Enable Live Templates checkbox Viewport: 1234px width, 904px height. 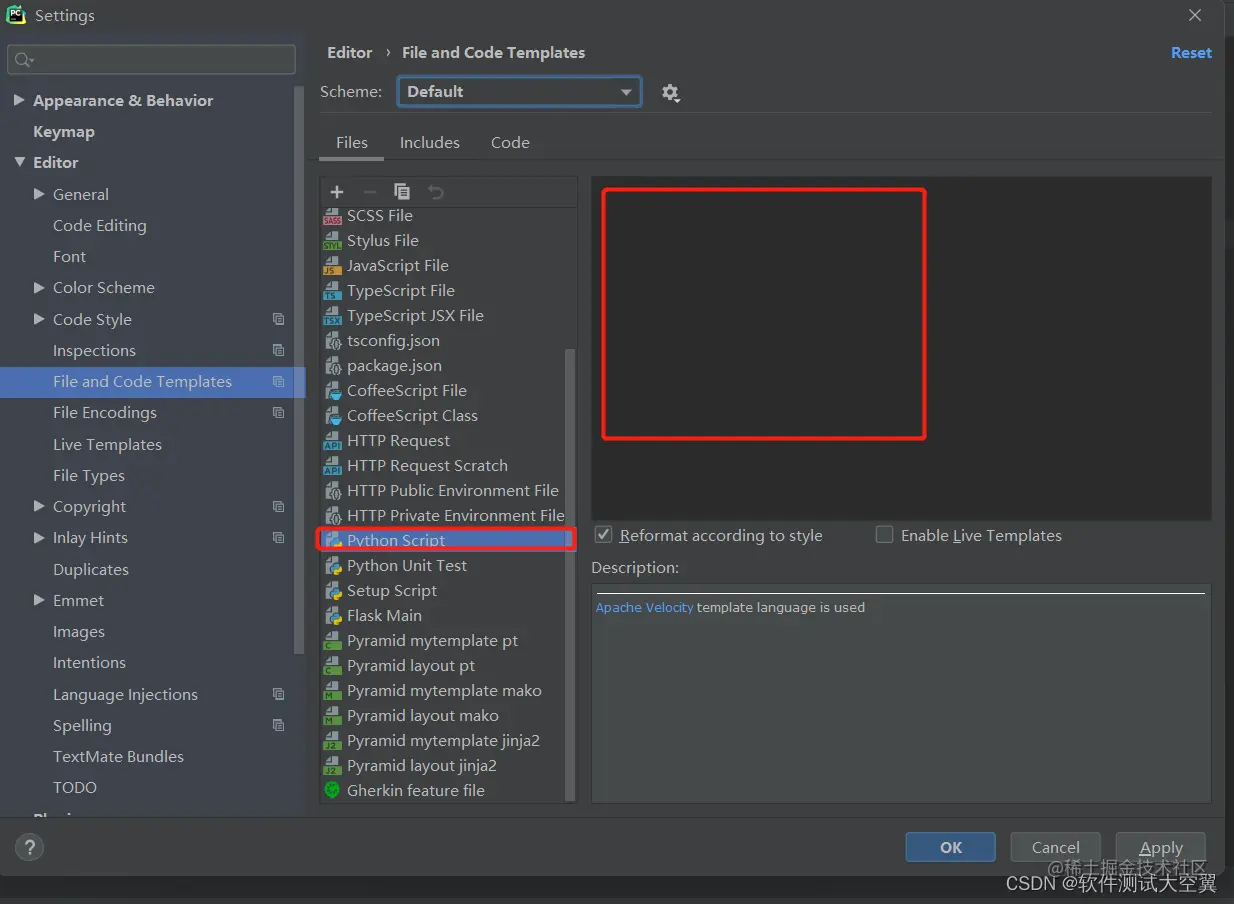coord(884,535)
